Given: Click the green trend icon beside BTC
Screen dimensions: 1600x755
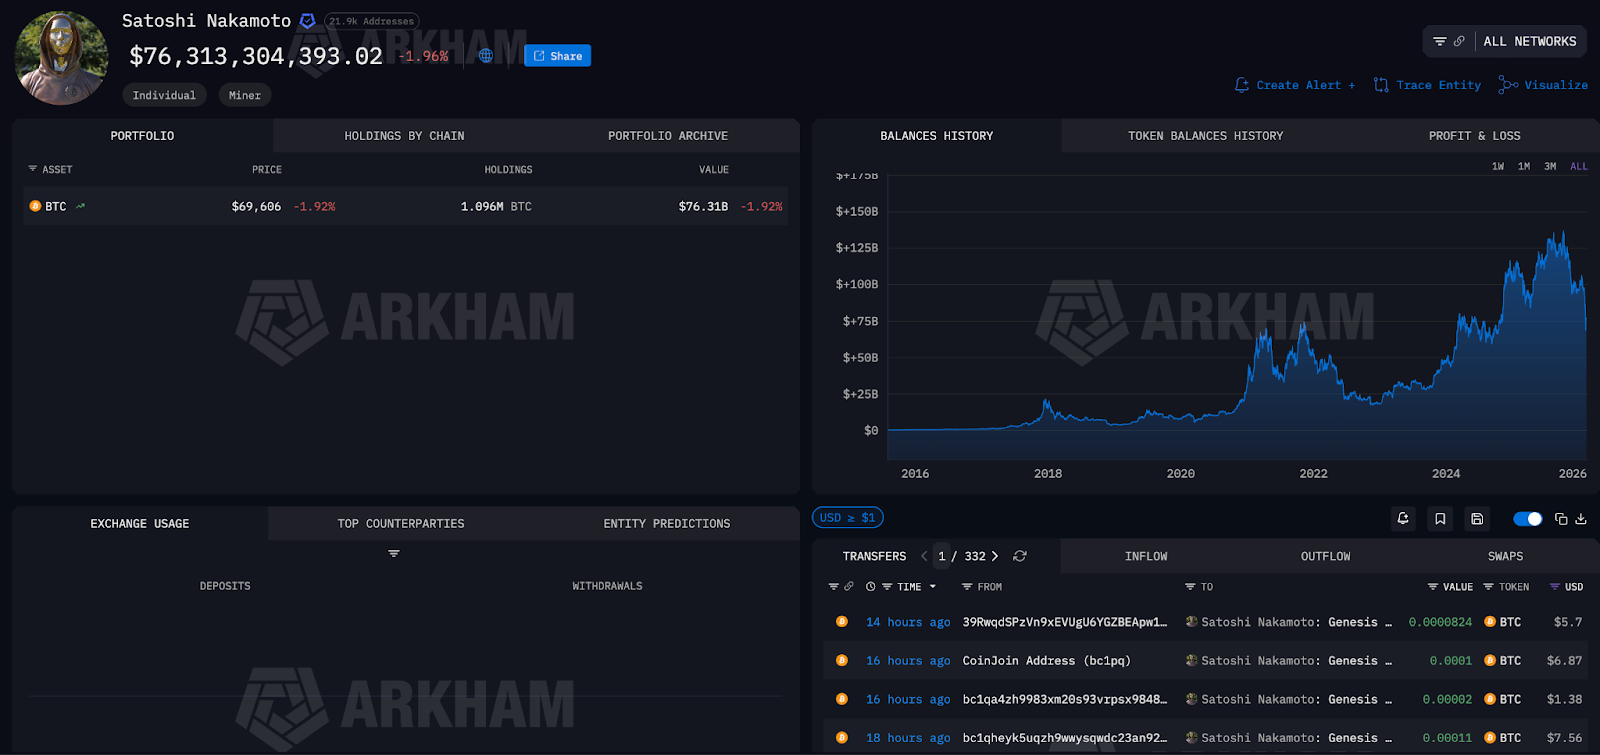Looking at the screenshot, I should coord(80,206).
